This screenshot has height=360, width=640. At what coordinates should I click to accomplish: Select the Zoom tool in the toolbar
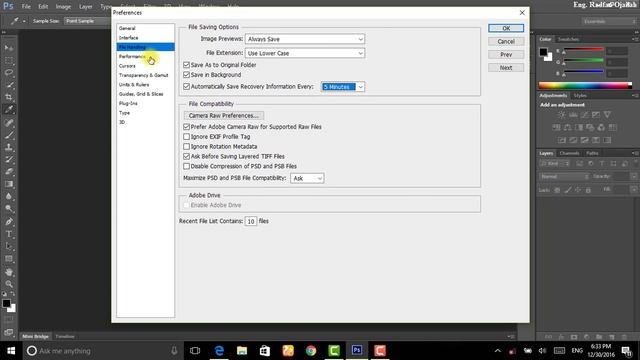click(9, 284)
